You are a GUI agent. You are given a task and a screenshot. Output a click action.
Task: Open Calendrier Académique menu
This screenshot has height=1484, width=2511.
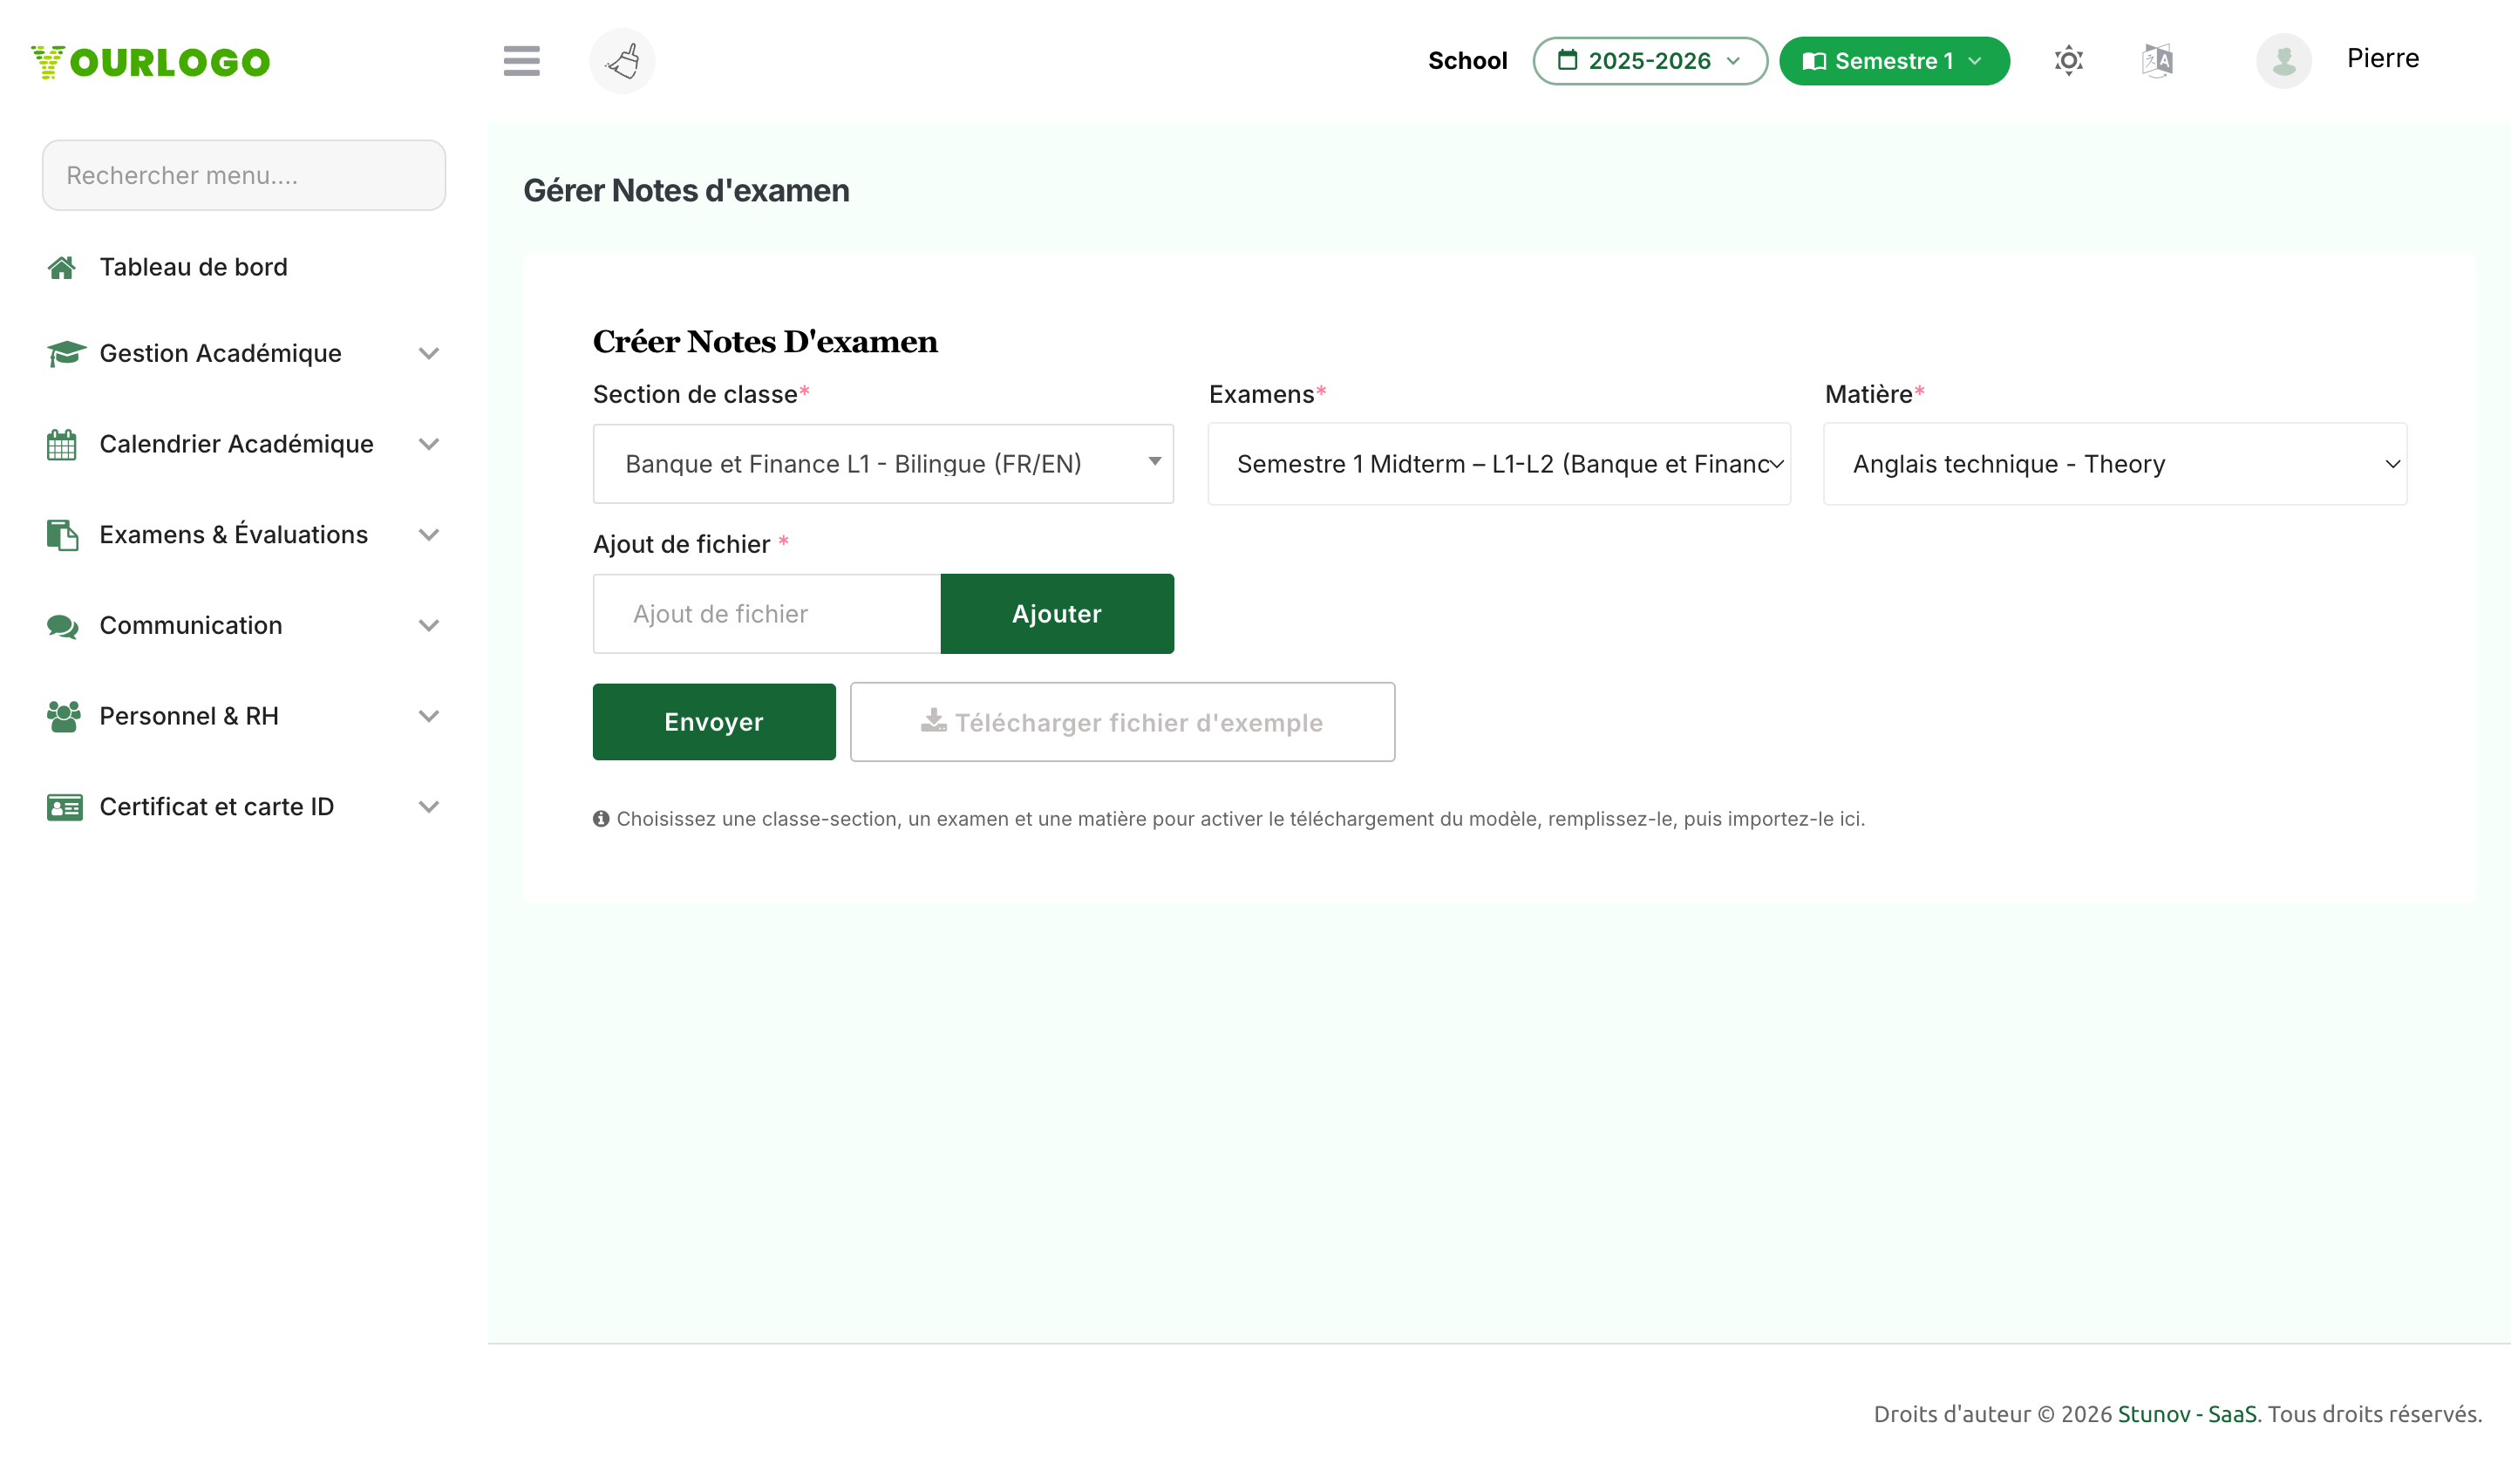236,444
